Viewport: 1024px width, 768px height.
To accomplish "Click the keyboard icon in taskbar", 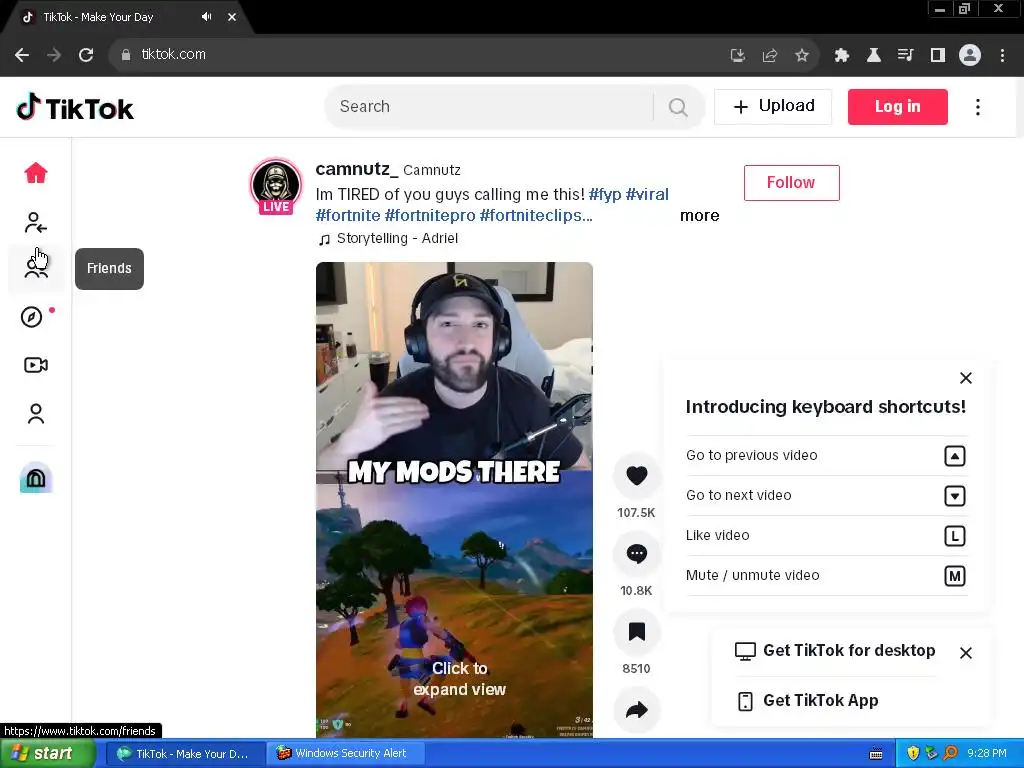I will pyautogui.click(x=876, y=754).
